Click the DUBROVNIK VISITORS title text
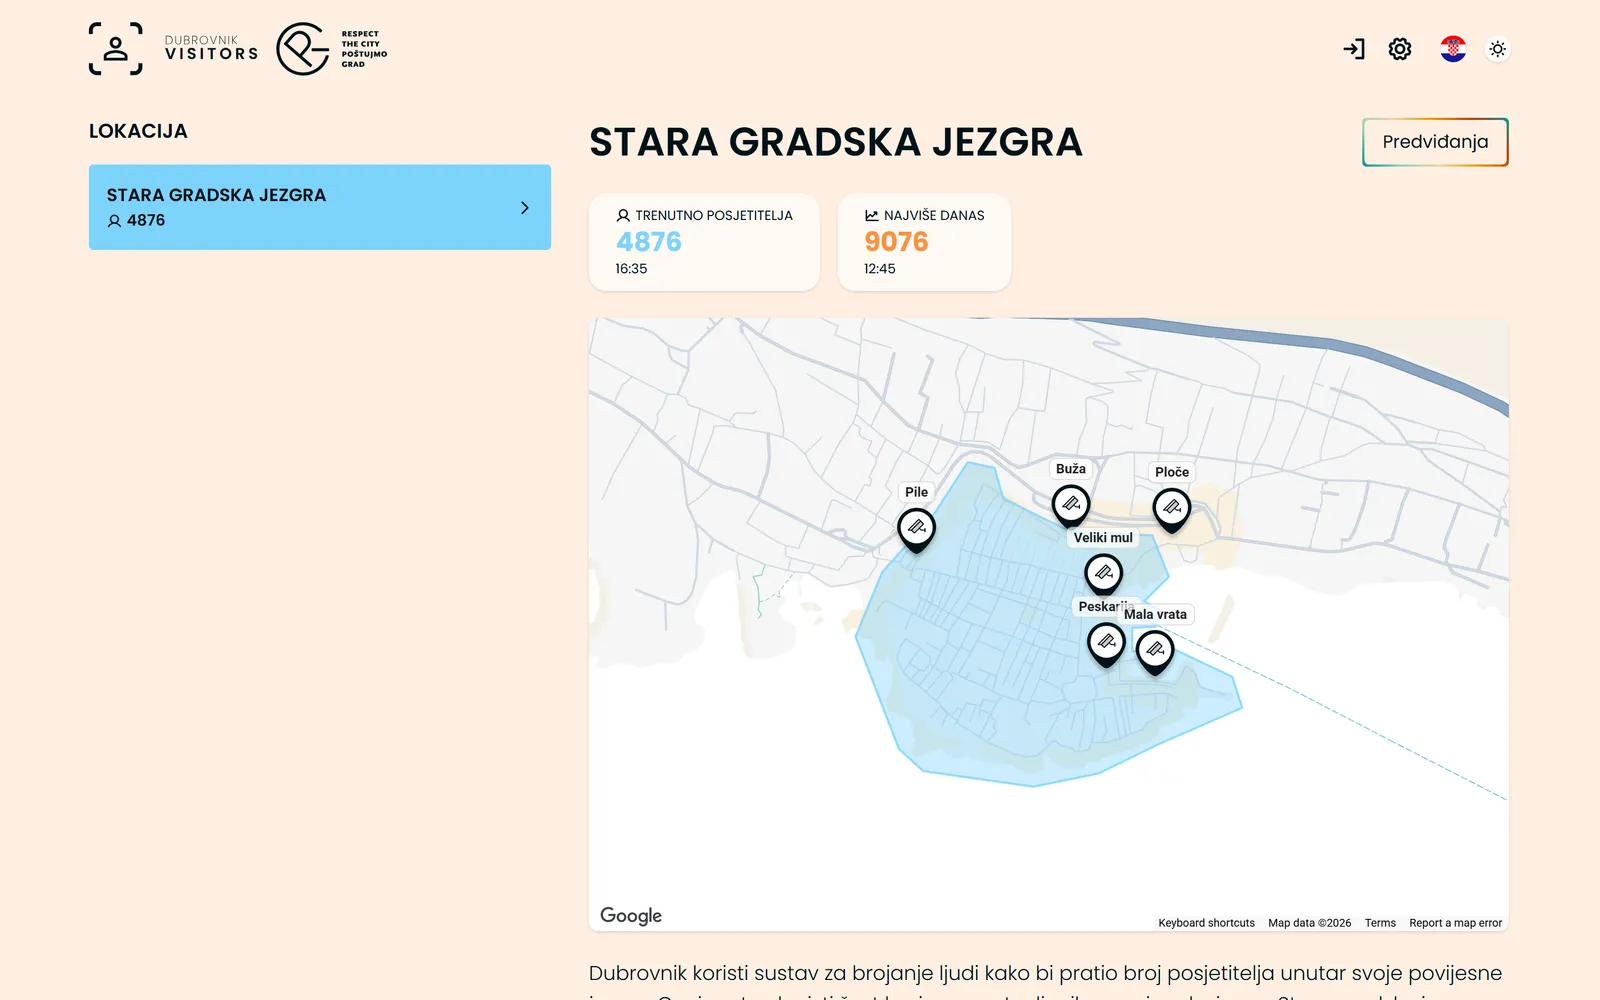 [211, 48]
